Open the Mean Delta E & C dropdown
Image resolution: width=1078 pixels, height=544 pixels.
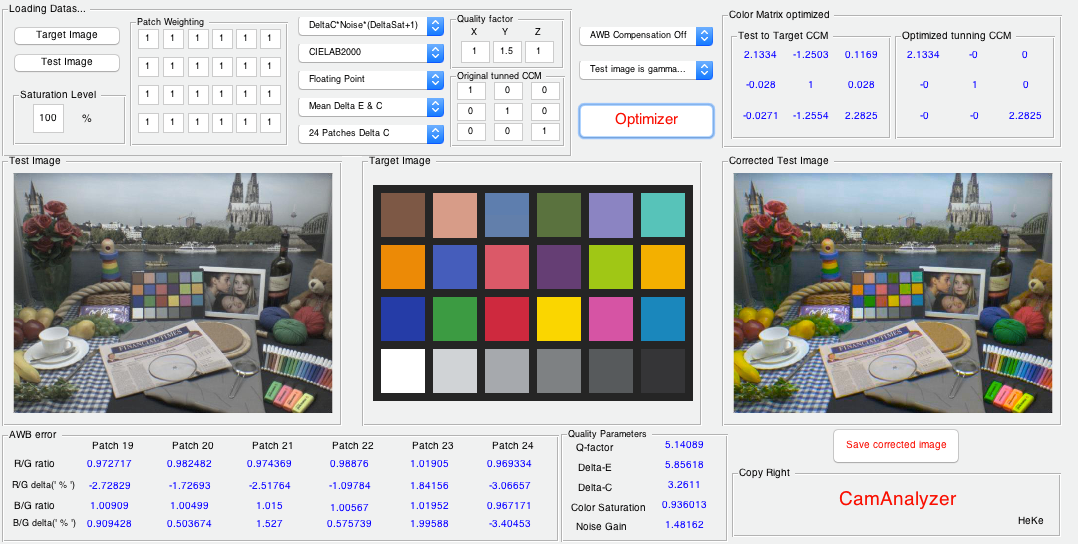point(371,107)
